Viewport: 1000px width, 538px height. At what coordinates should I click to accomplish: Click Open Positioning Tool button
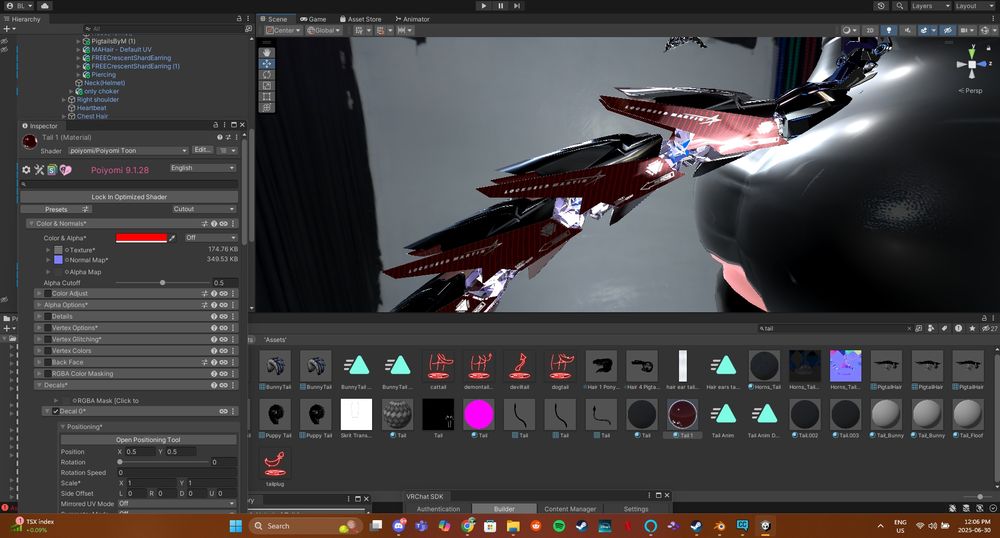(x=148, y=440)
